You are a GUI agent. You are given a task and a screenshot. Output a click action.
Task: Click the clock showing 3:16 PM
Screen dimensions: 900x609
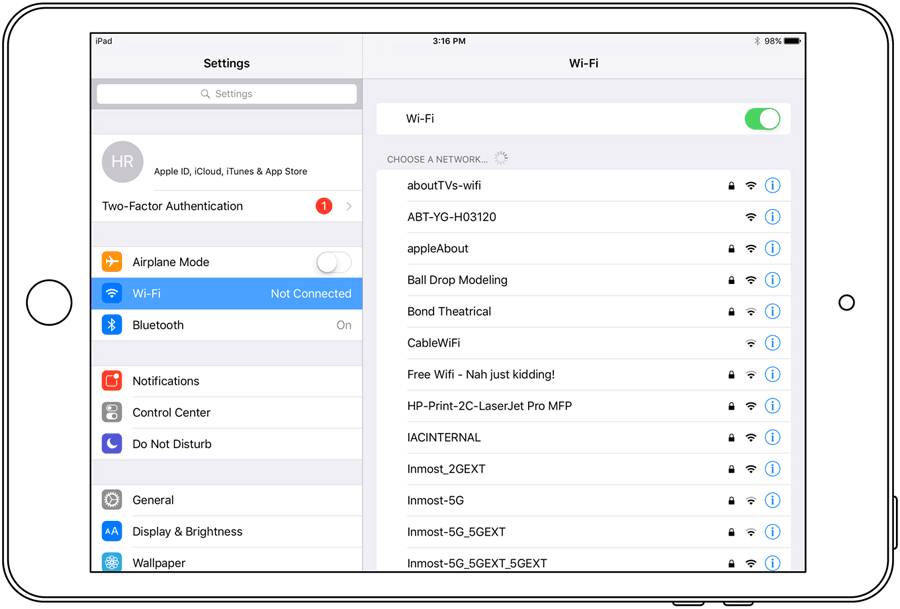[449, 41]
